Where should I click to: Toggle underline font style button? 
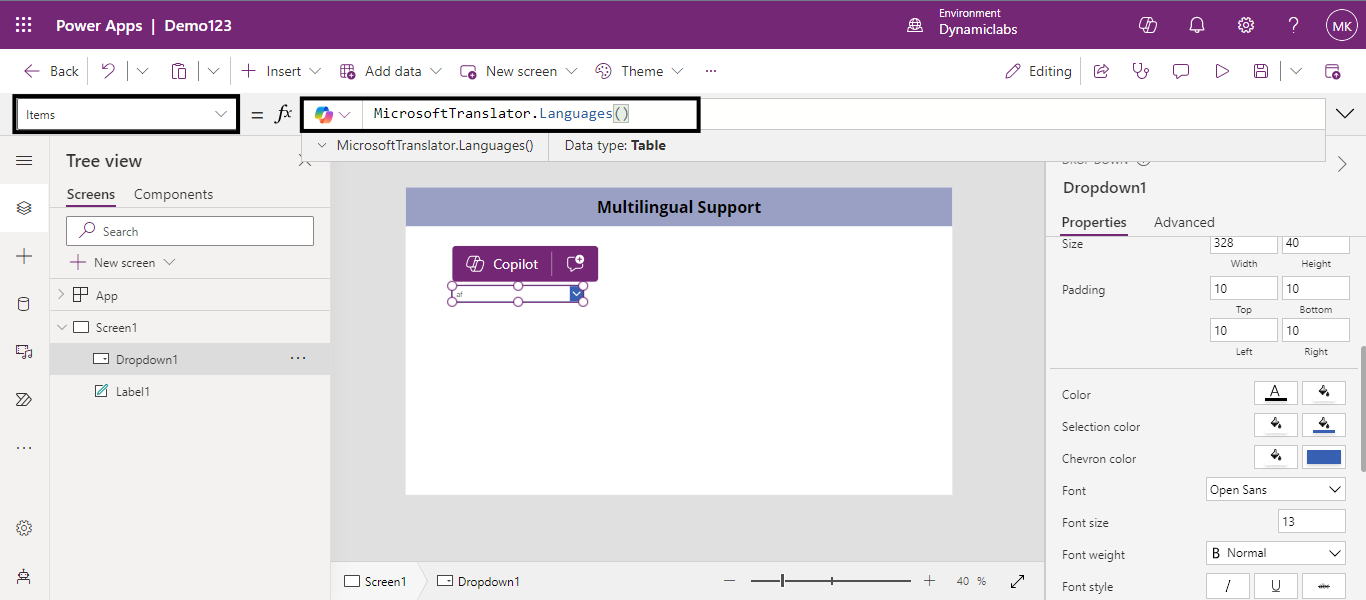1276,586
